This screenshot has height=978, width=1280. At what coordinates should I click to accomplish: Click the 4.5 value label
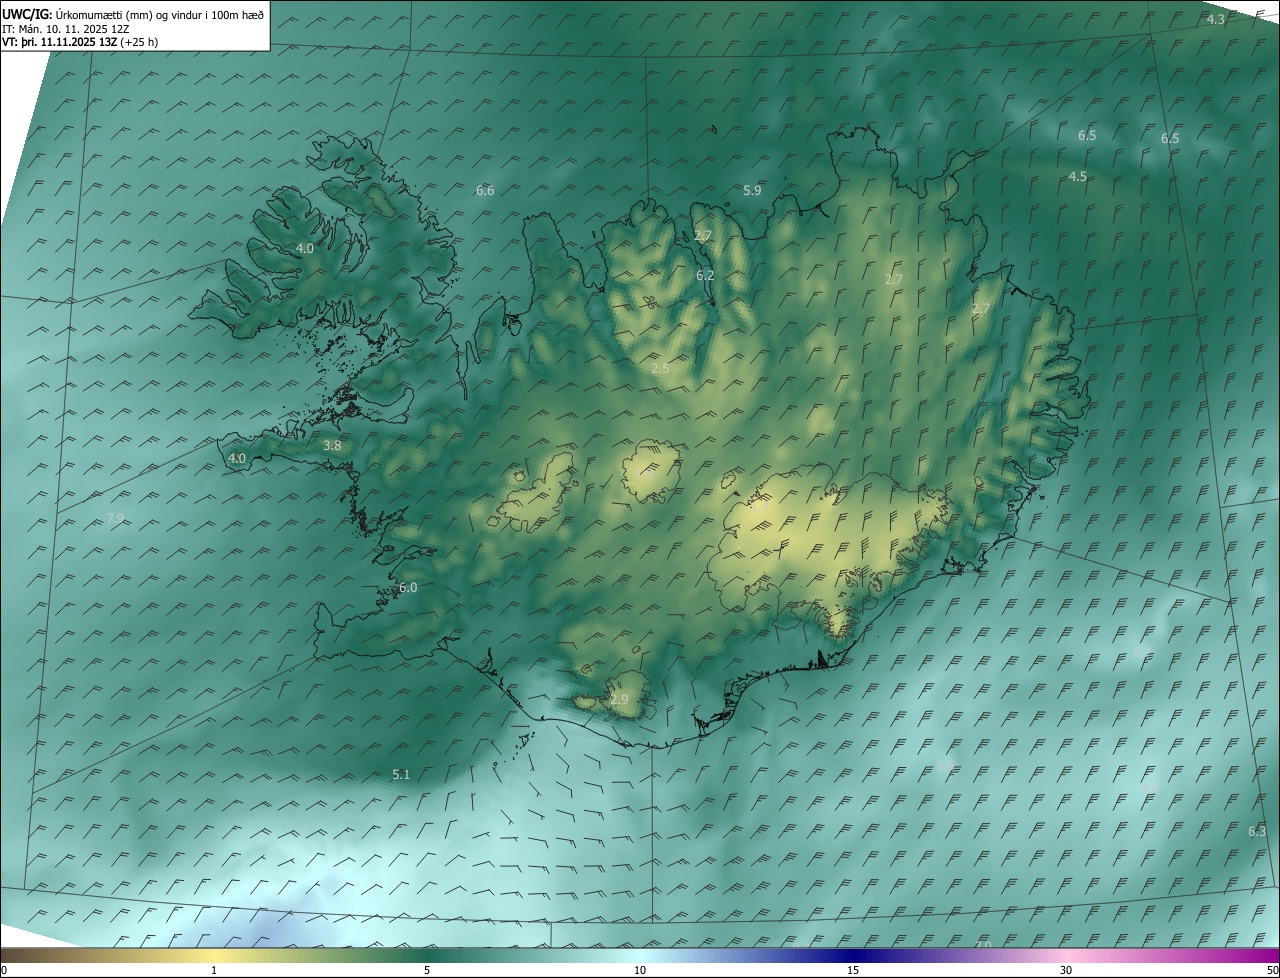click(1077, 176)
